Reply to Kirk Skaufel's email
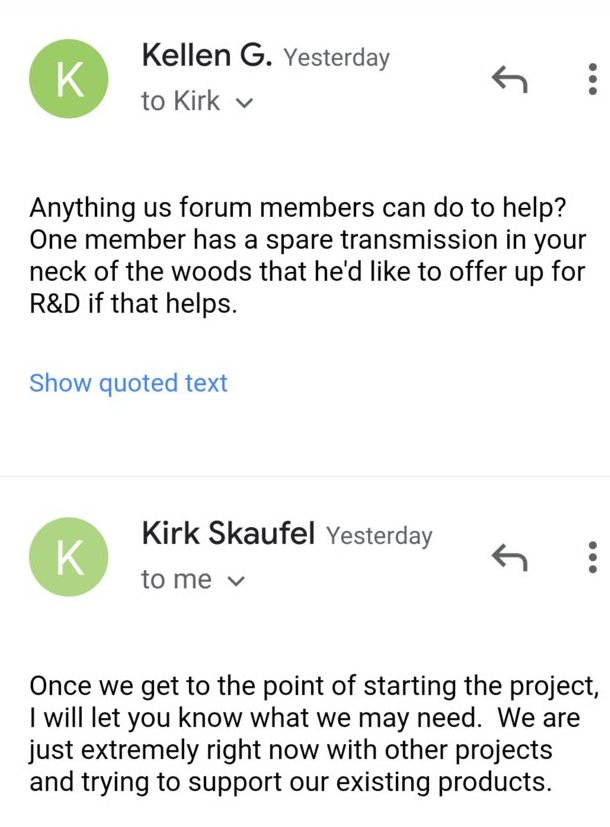610x827 pixels. (x=509, y=557)
